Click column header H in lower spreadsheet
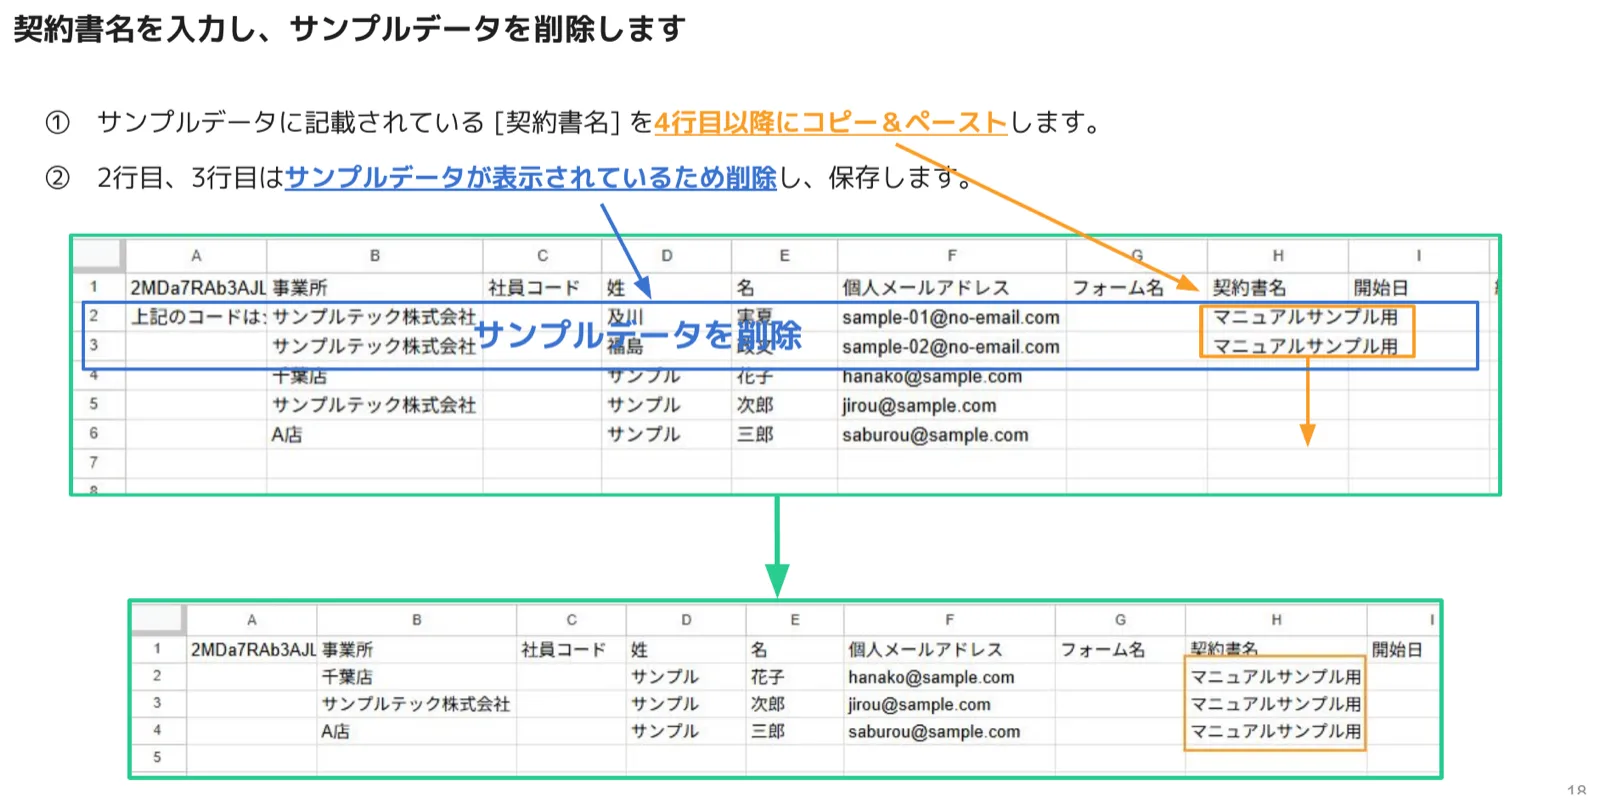This screenshot has width=1600, height=808. pyautogui.click(x=1276, y=620)
